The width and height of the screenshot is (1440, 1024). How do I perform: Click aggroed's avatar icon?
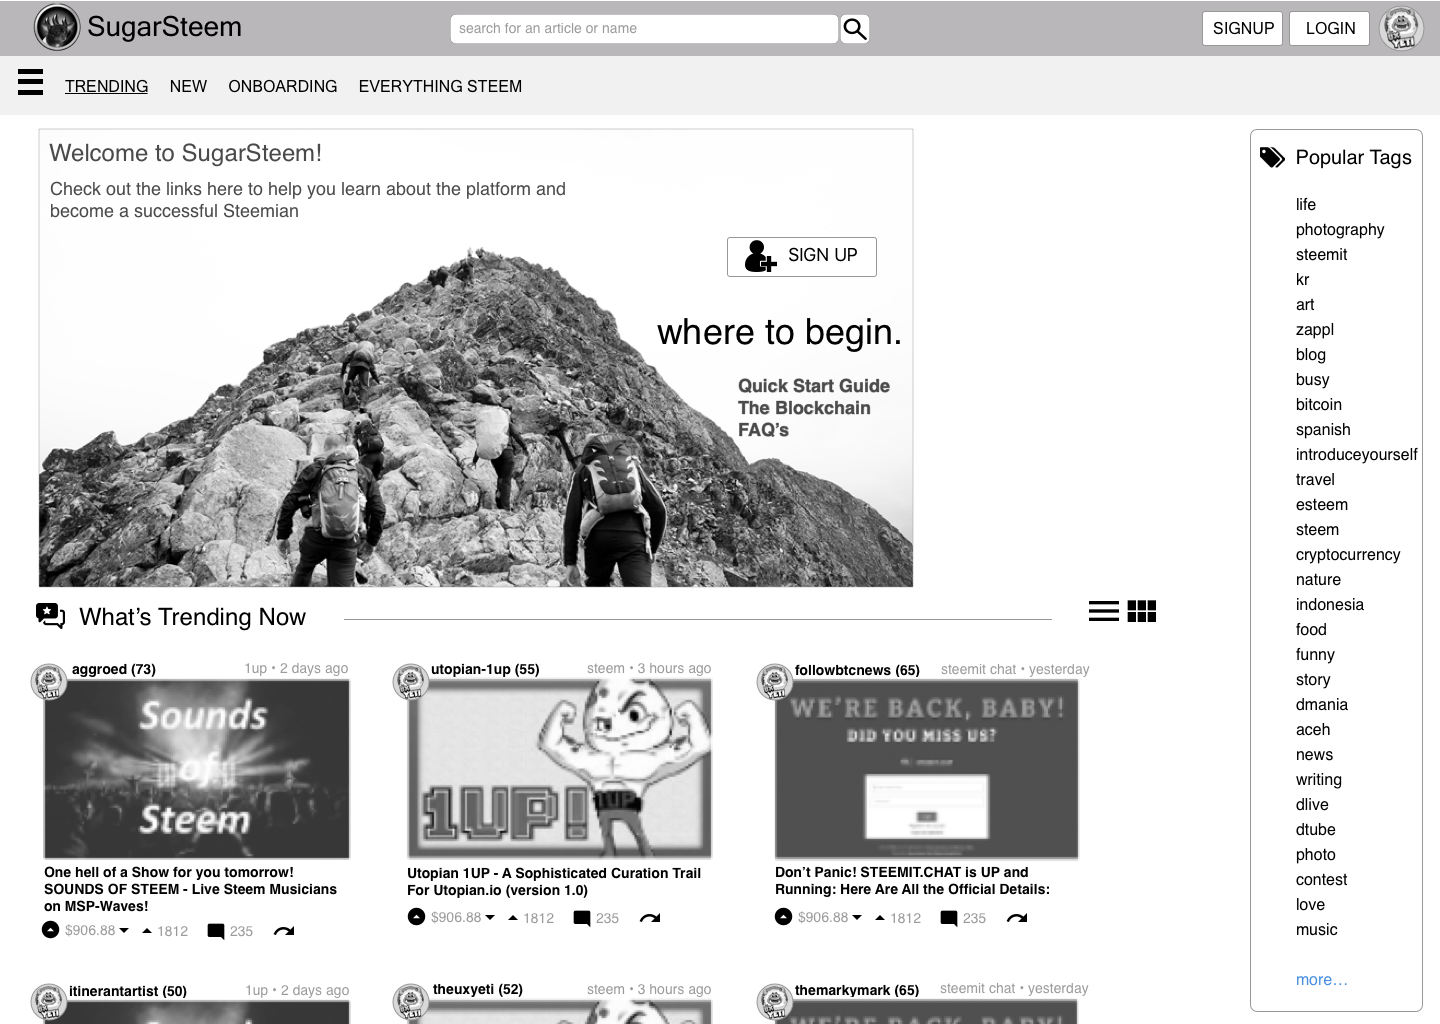(49, 681)
